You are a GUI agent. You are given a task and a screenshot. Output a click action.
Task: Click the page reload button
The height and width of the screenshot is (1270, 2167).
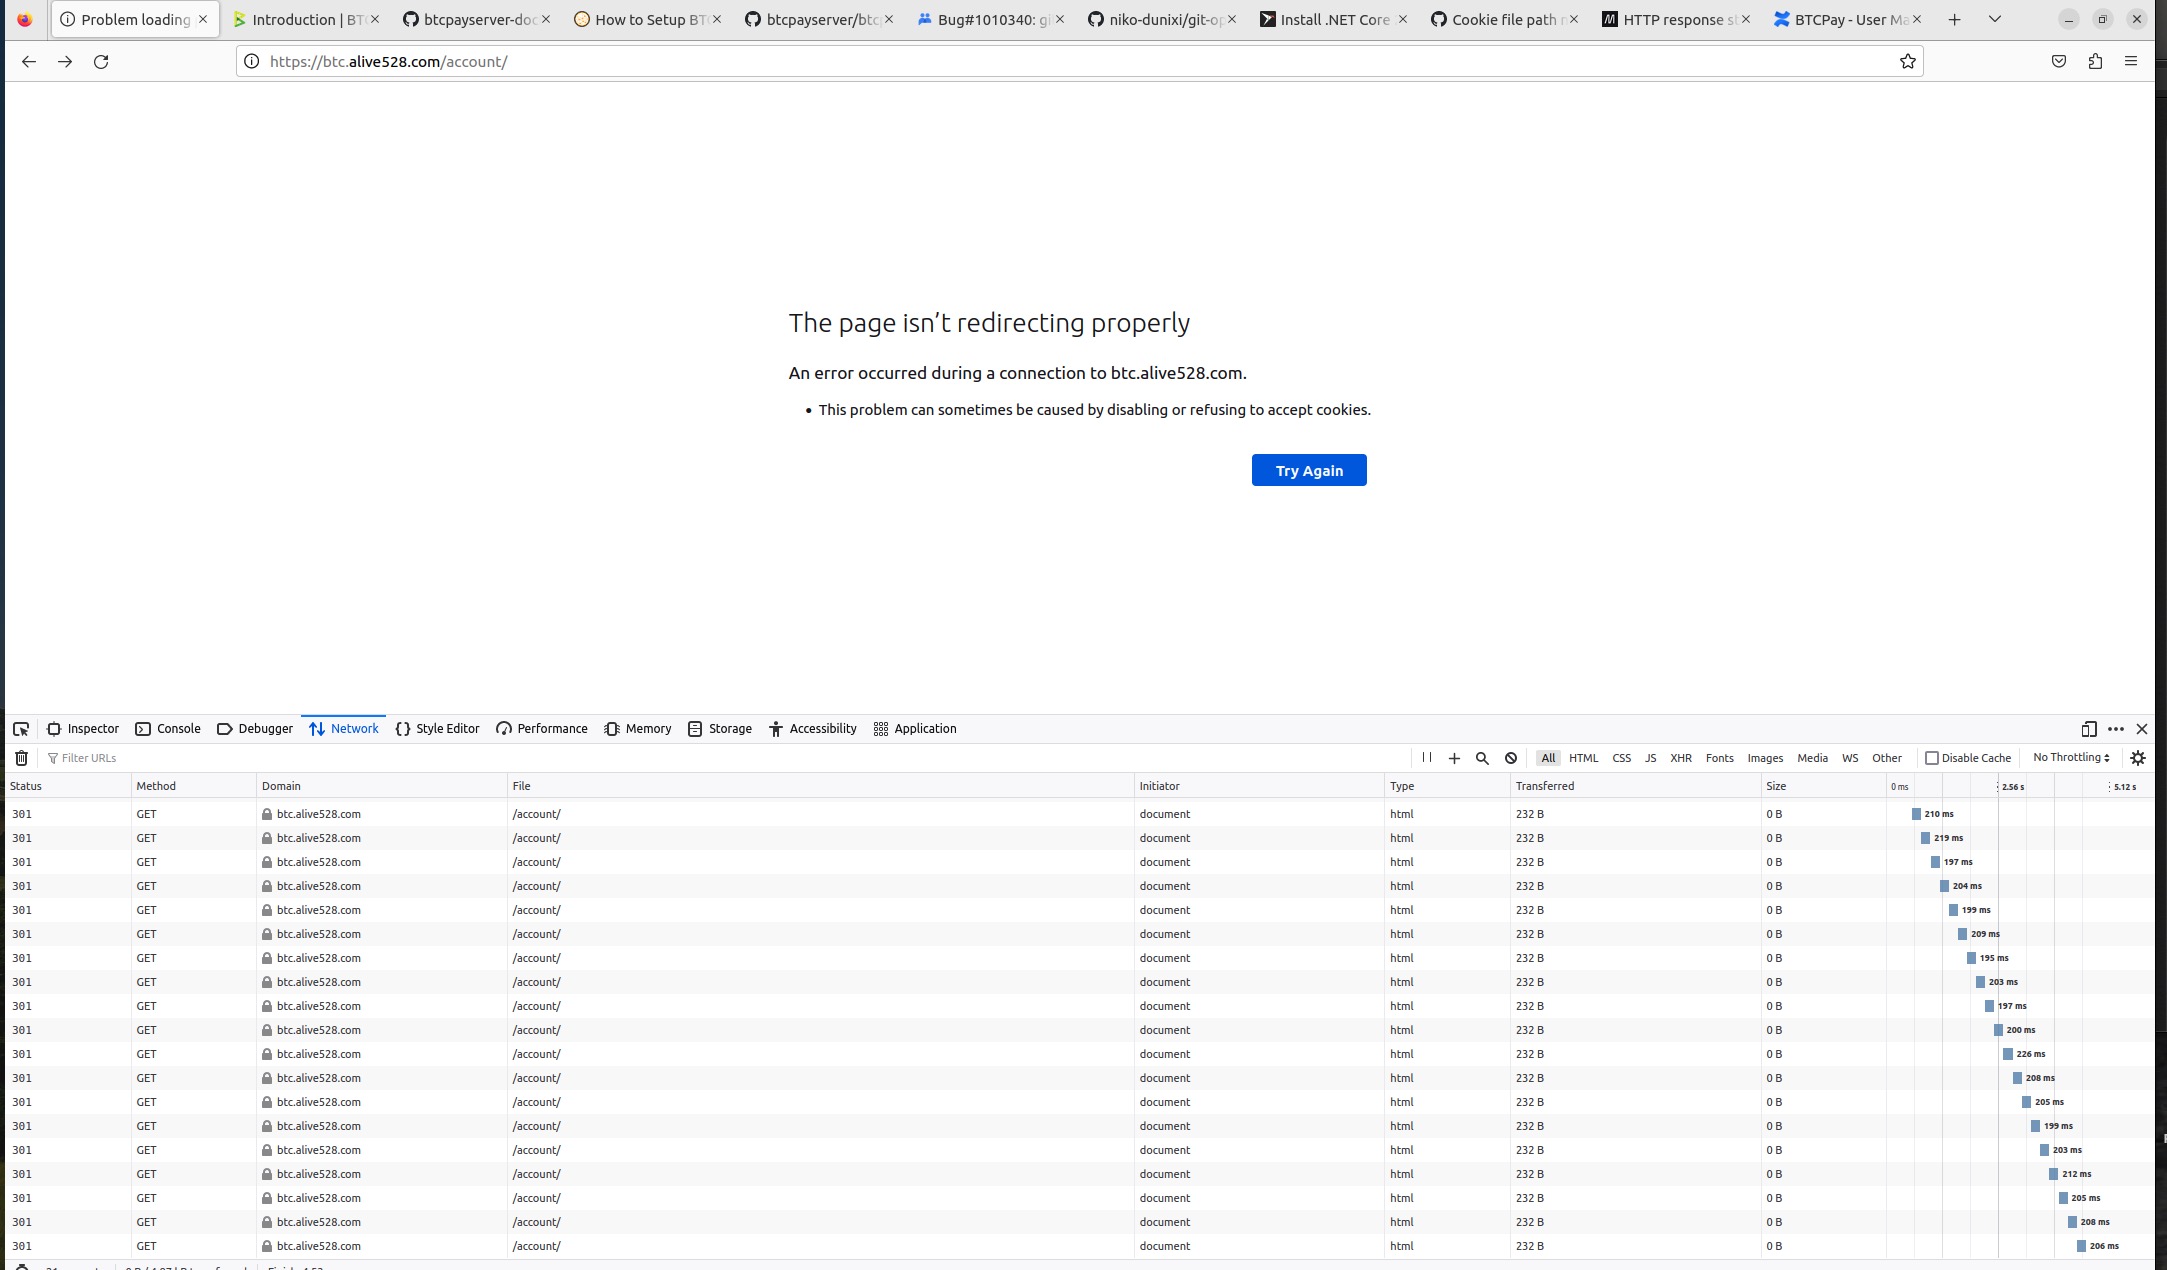102,61
